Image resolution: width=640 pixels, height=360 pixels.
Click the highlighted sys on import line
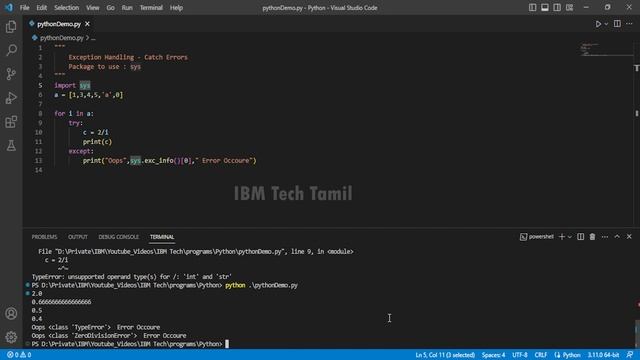click(84, 85)
